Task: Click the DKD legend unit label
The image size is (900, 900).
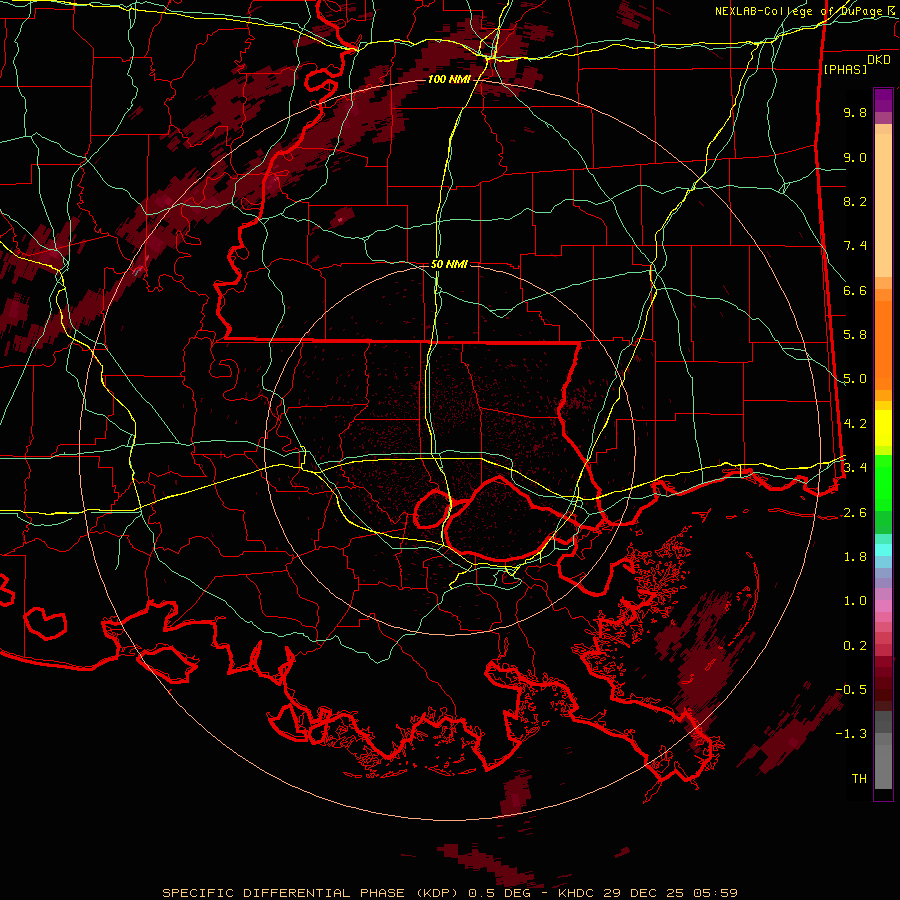Action: click(879, 60)
